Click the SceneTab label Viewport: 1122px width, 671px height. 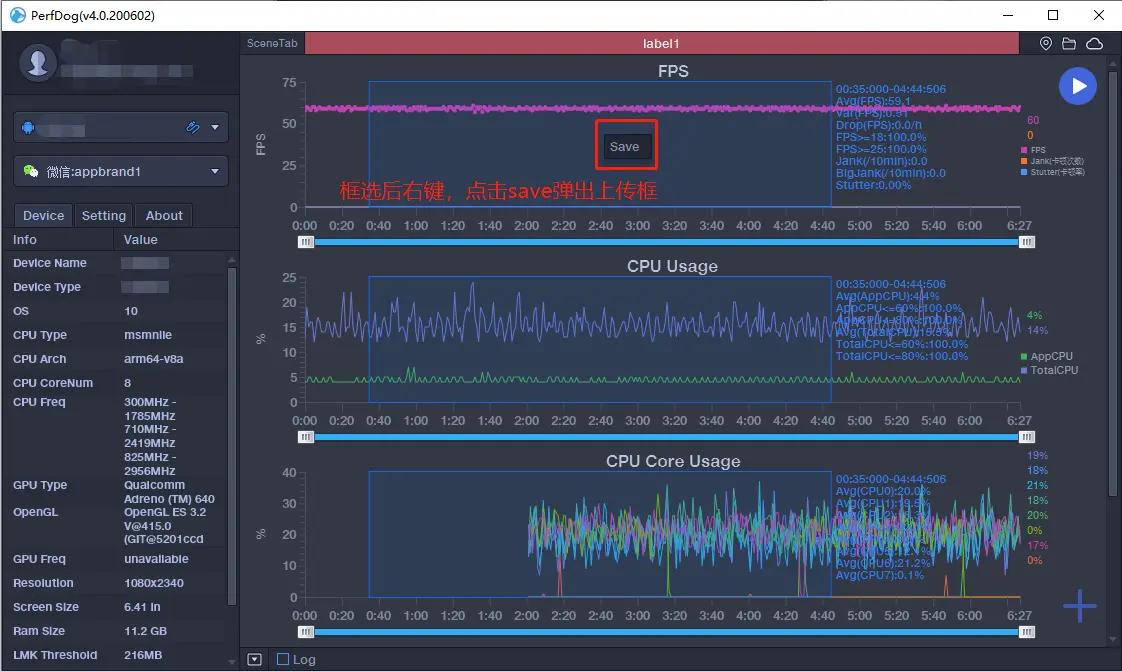click(272, 43)
